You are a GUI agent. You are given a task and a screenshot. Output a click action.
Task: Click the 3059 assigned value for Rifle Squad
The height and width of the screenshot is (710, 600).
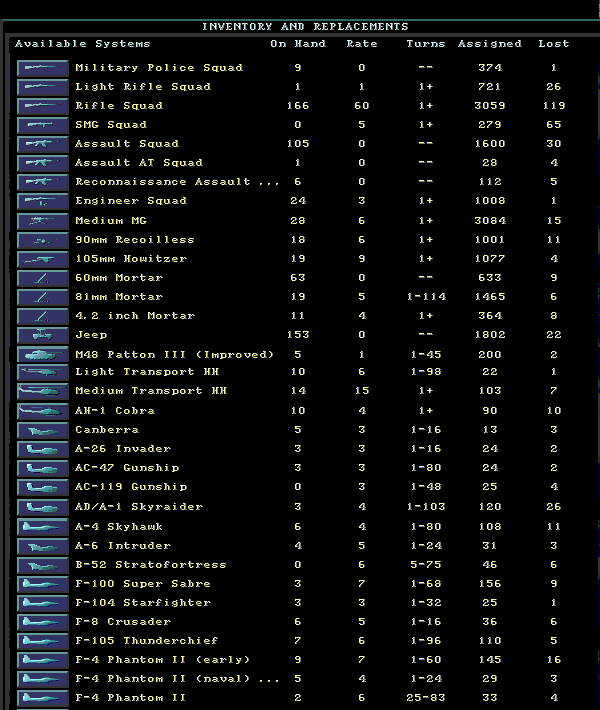click(x=490, y=106)
